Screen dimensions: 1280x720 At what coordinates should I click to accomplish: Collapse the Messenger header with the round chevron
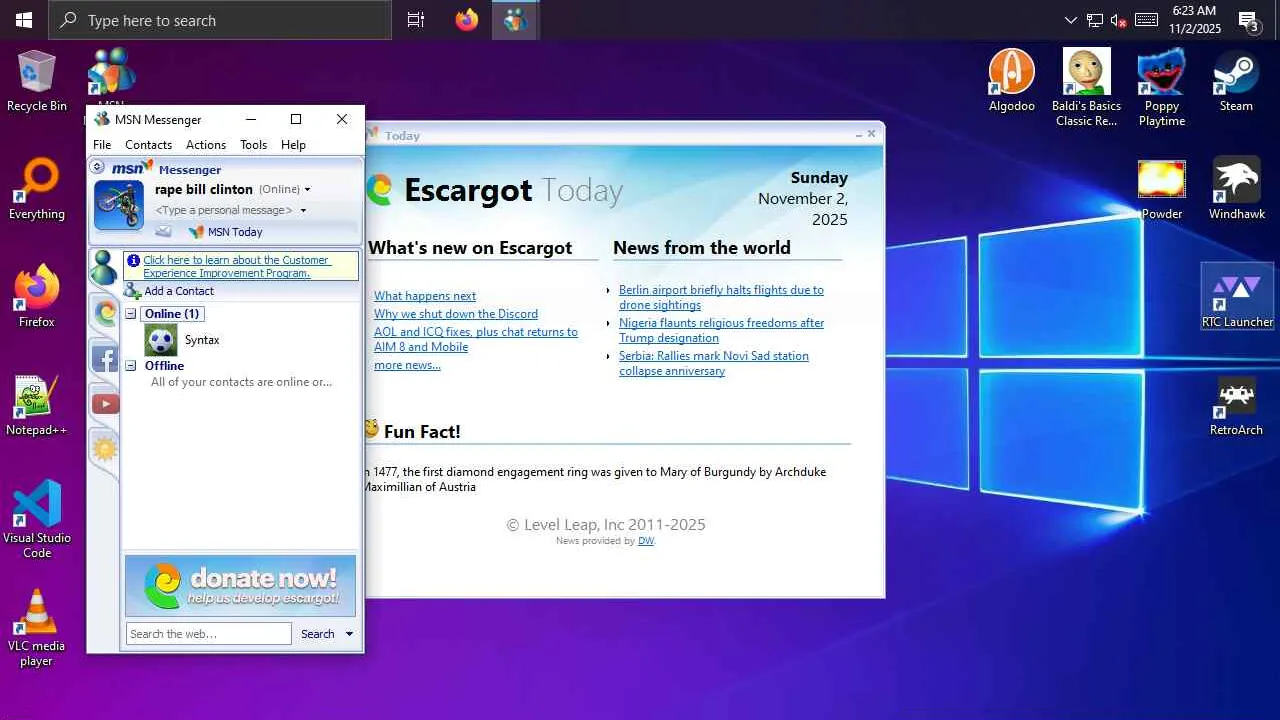pos(98,167)
